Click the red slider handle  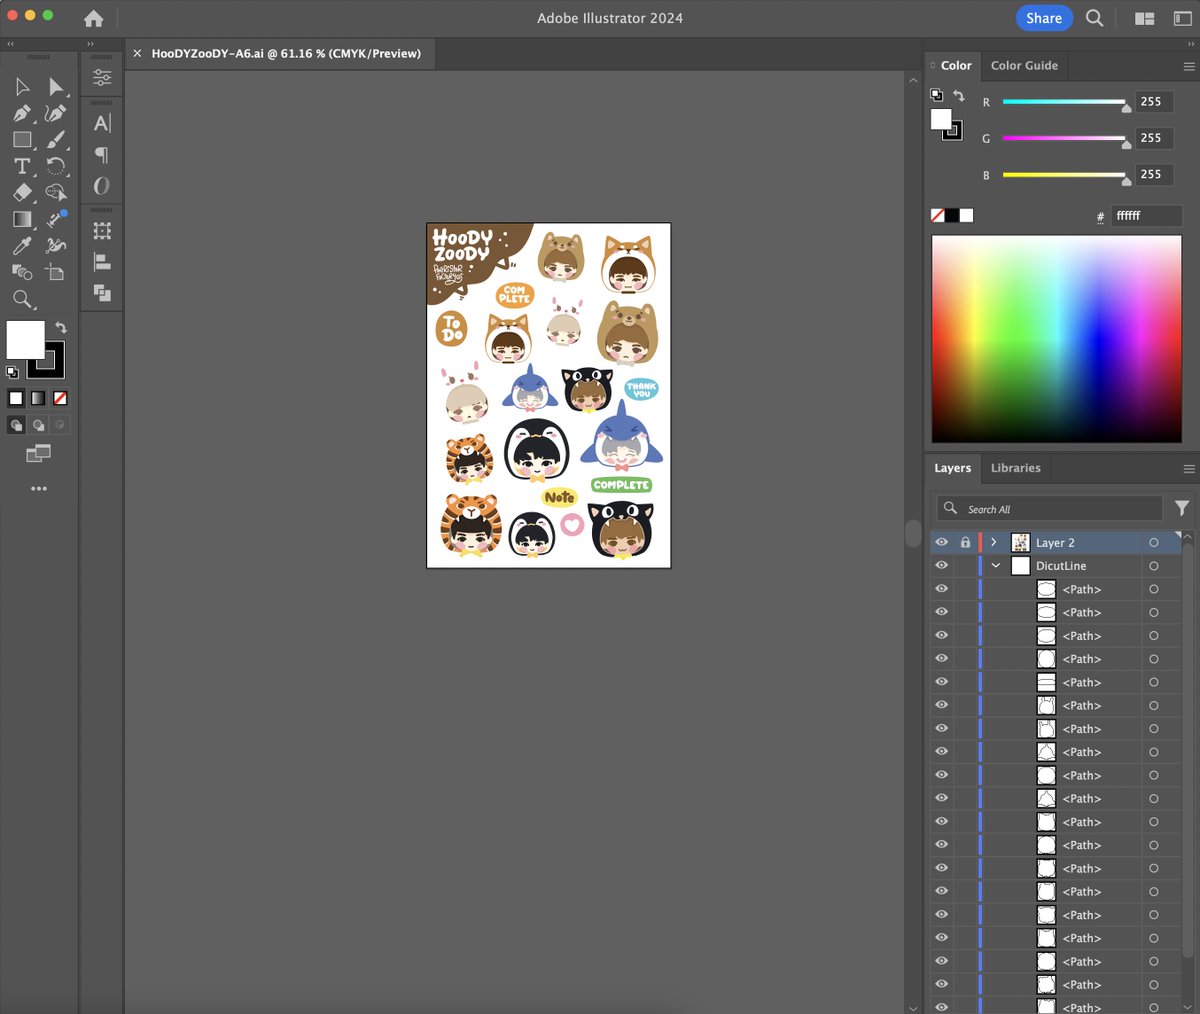(1127, 107)
